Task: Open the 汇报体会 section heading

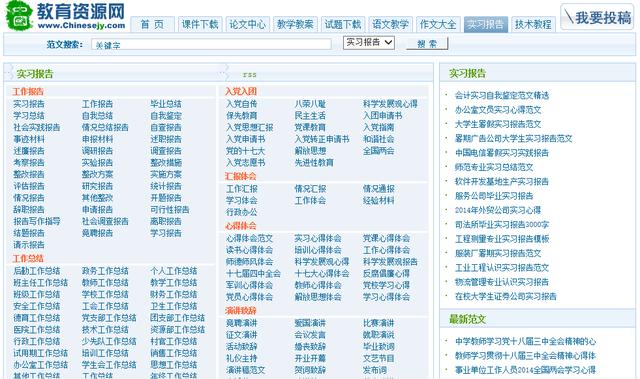Action: coord(241,176)
